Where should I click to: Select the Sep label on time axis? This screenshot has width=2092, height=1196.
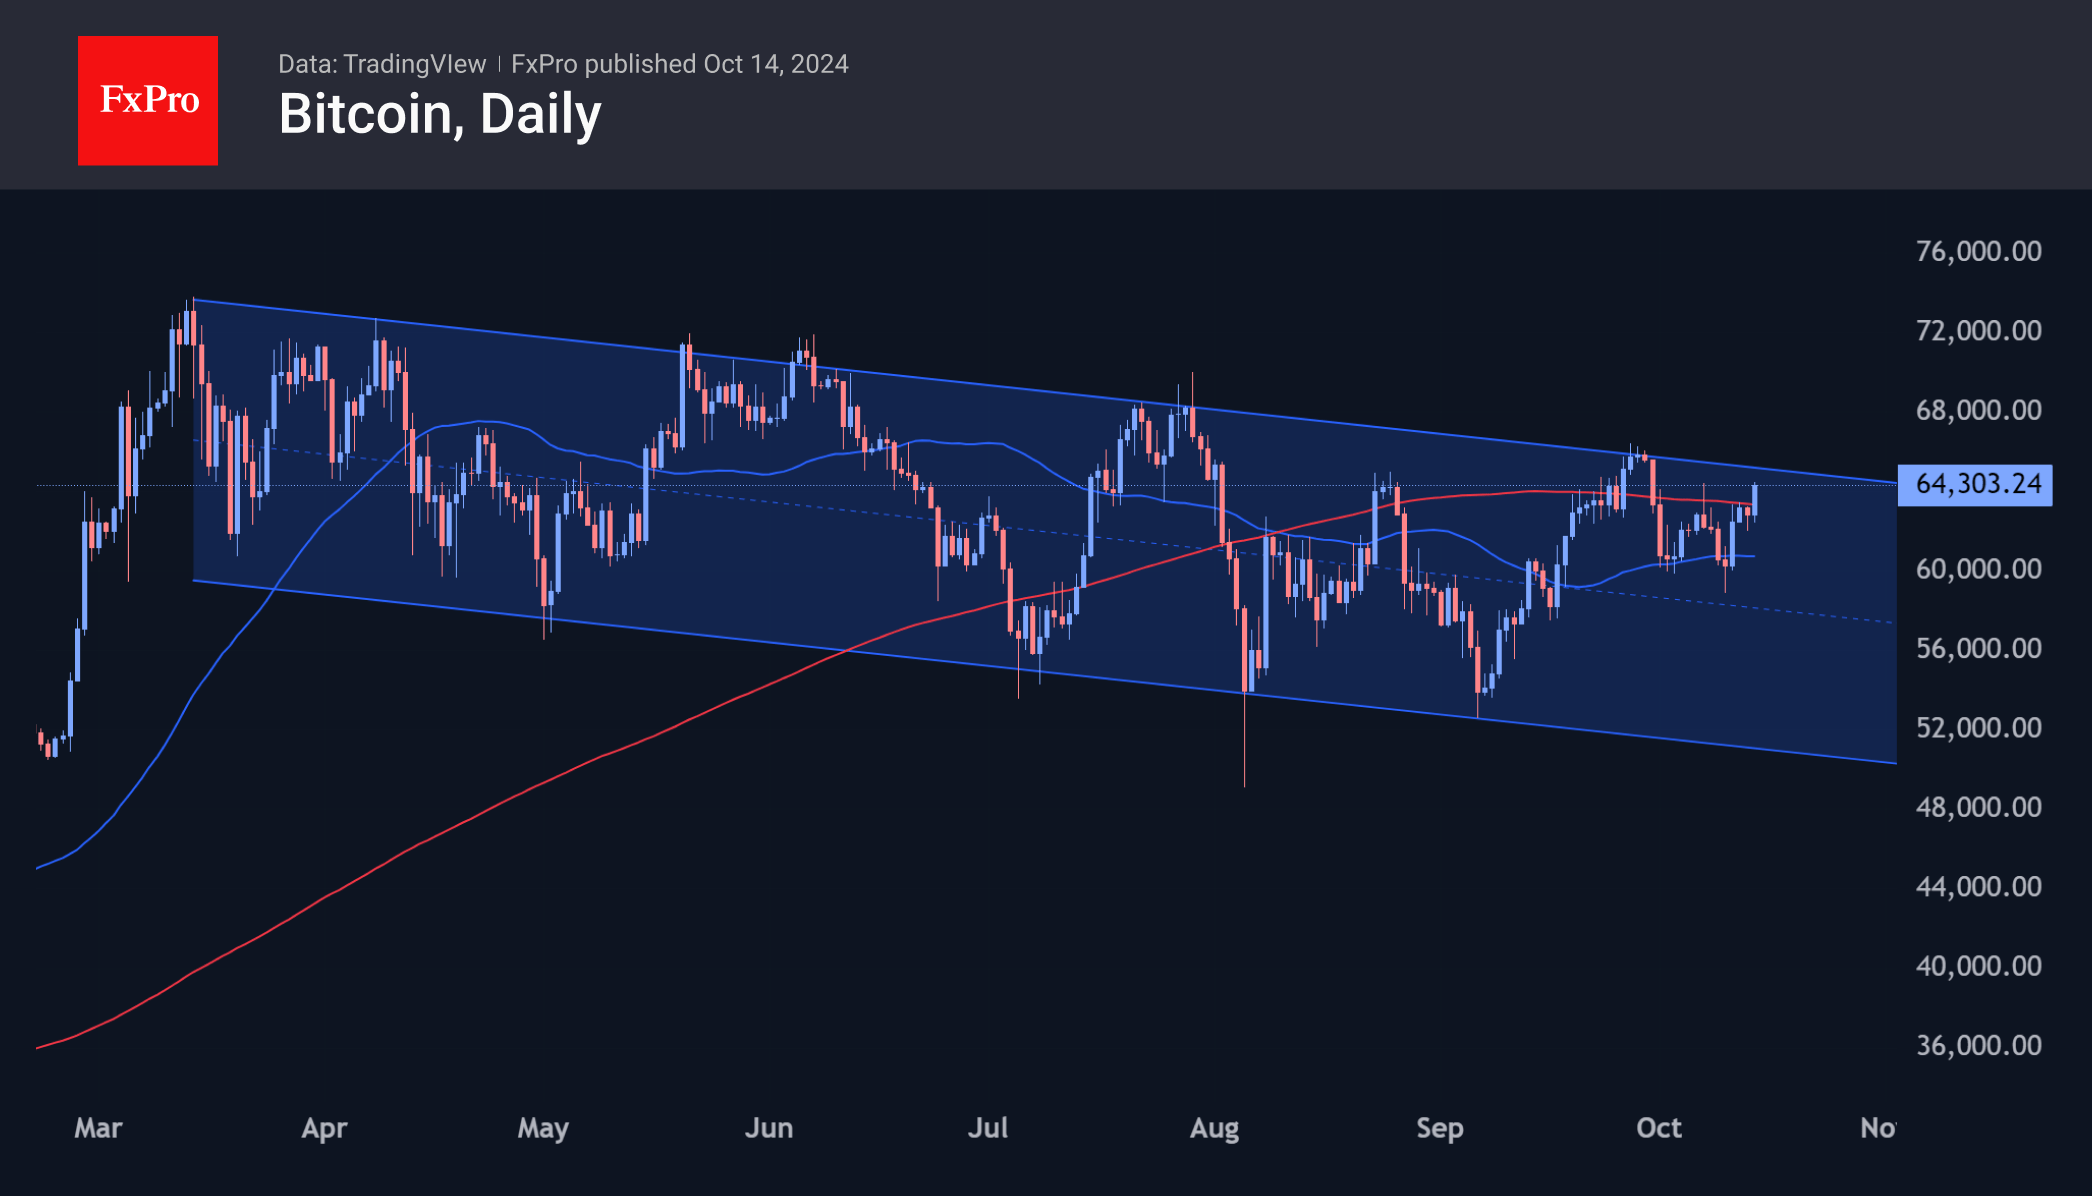point(1440,1128)
